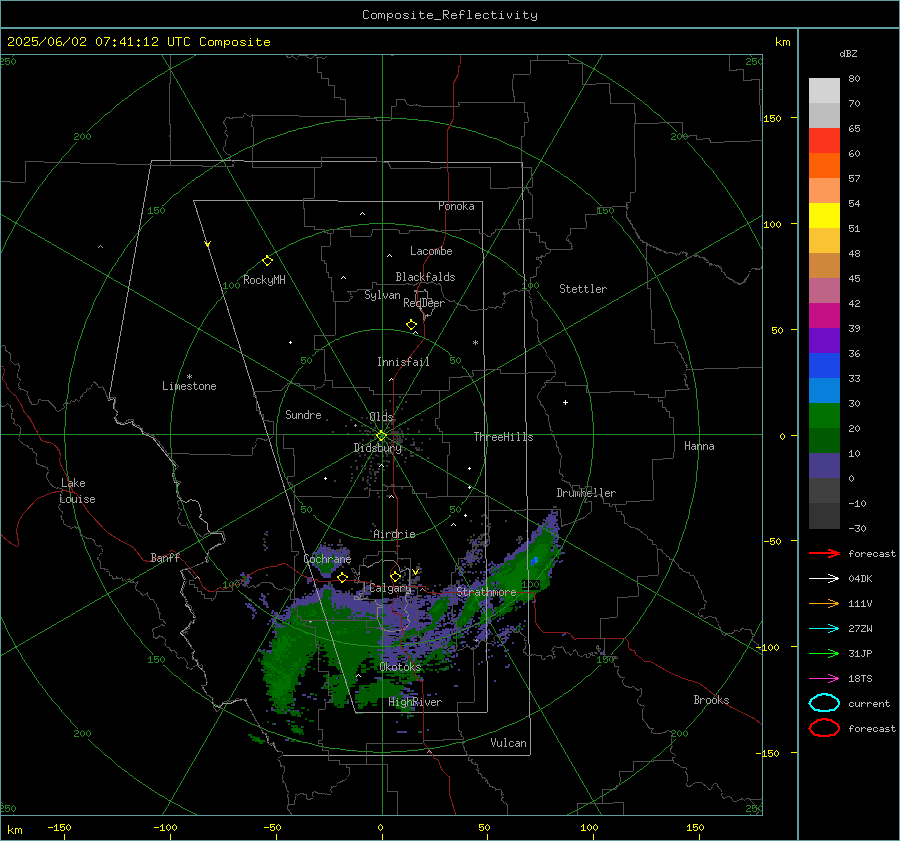Click the yellow diamond radar site marker at Olds
Viewport: 900px width, 841px height.
[381, 436]
